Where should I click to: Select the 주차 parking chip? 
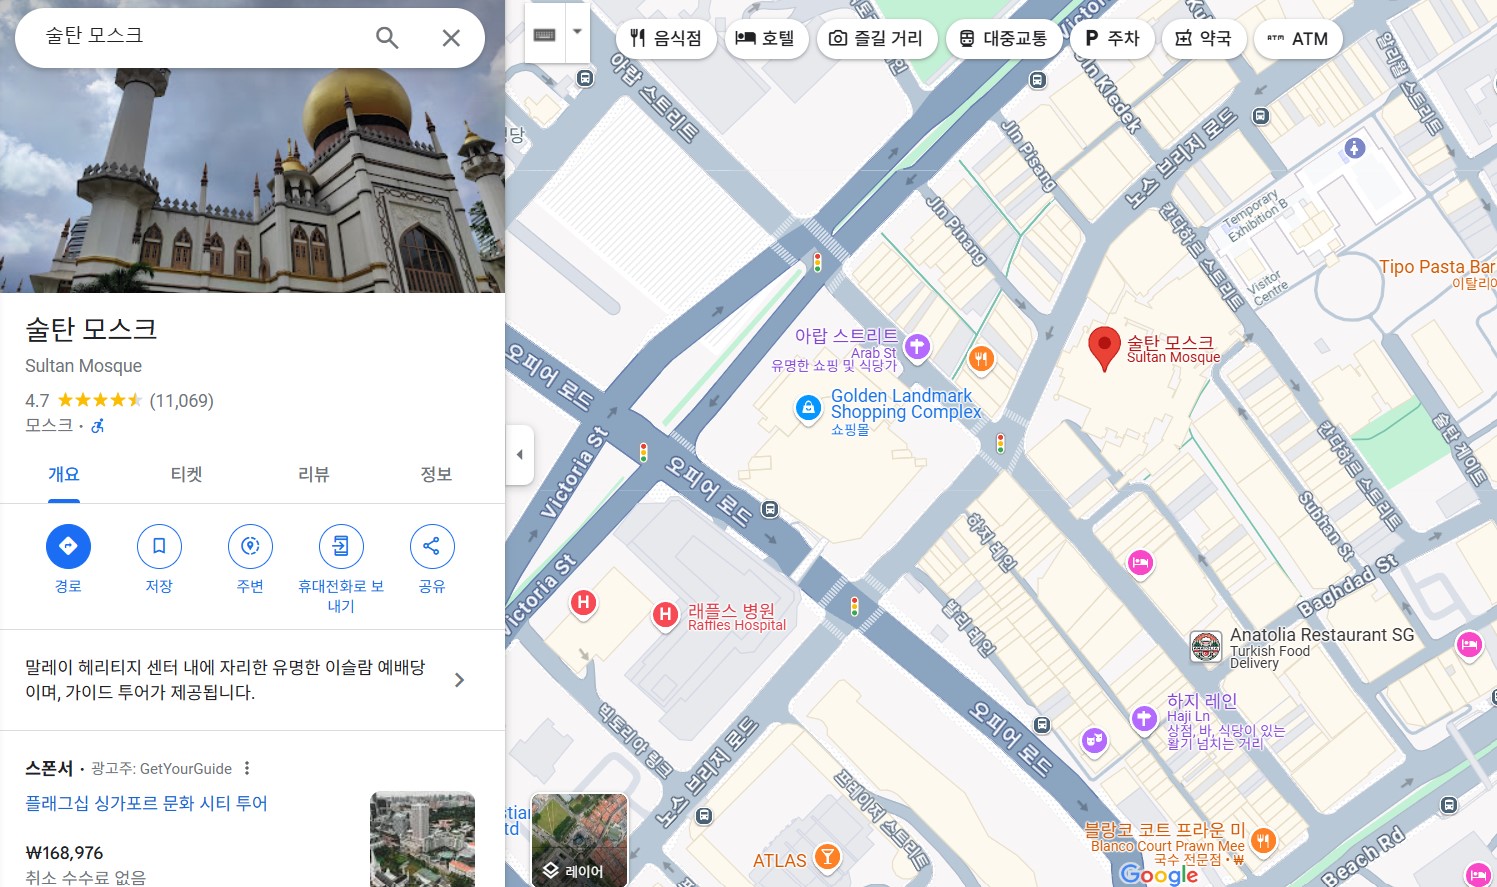[1112, 39]
